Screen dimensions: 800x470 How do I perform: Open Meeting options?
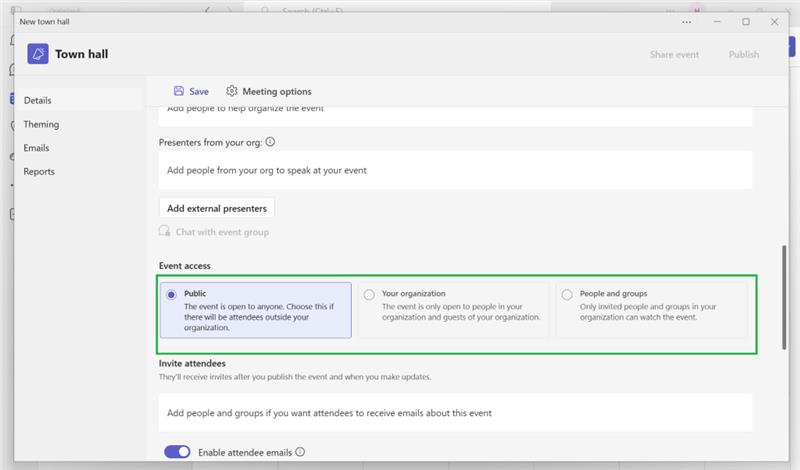pyautogui.click(x=269, y=91)
